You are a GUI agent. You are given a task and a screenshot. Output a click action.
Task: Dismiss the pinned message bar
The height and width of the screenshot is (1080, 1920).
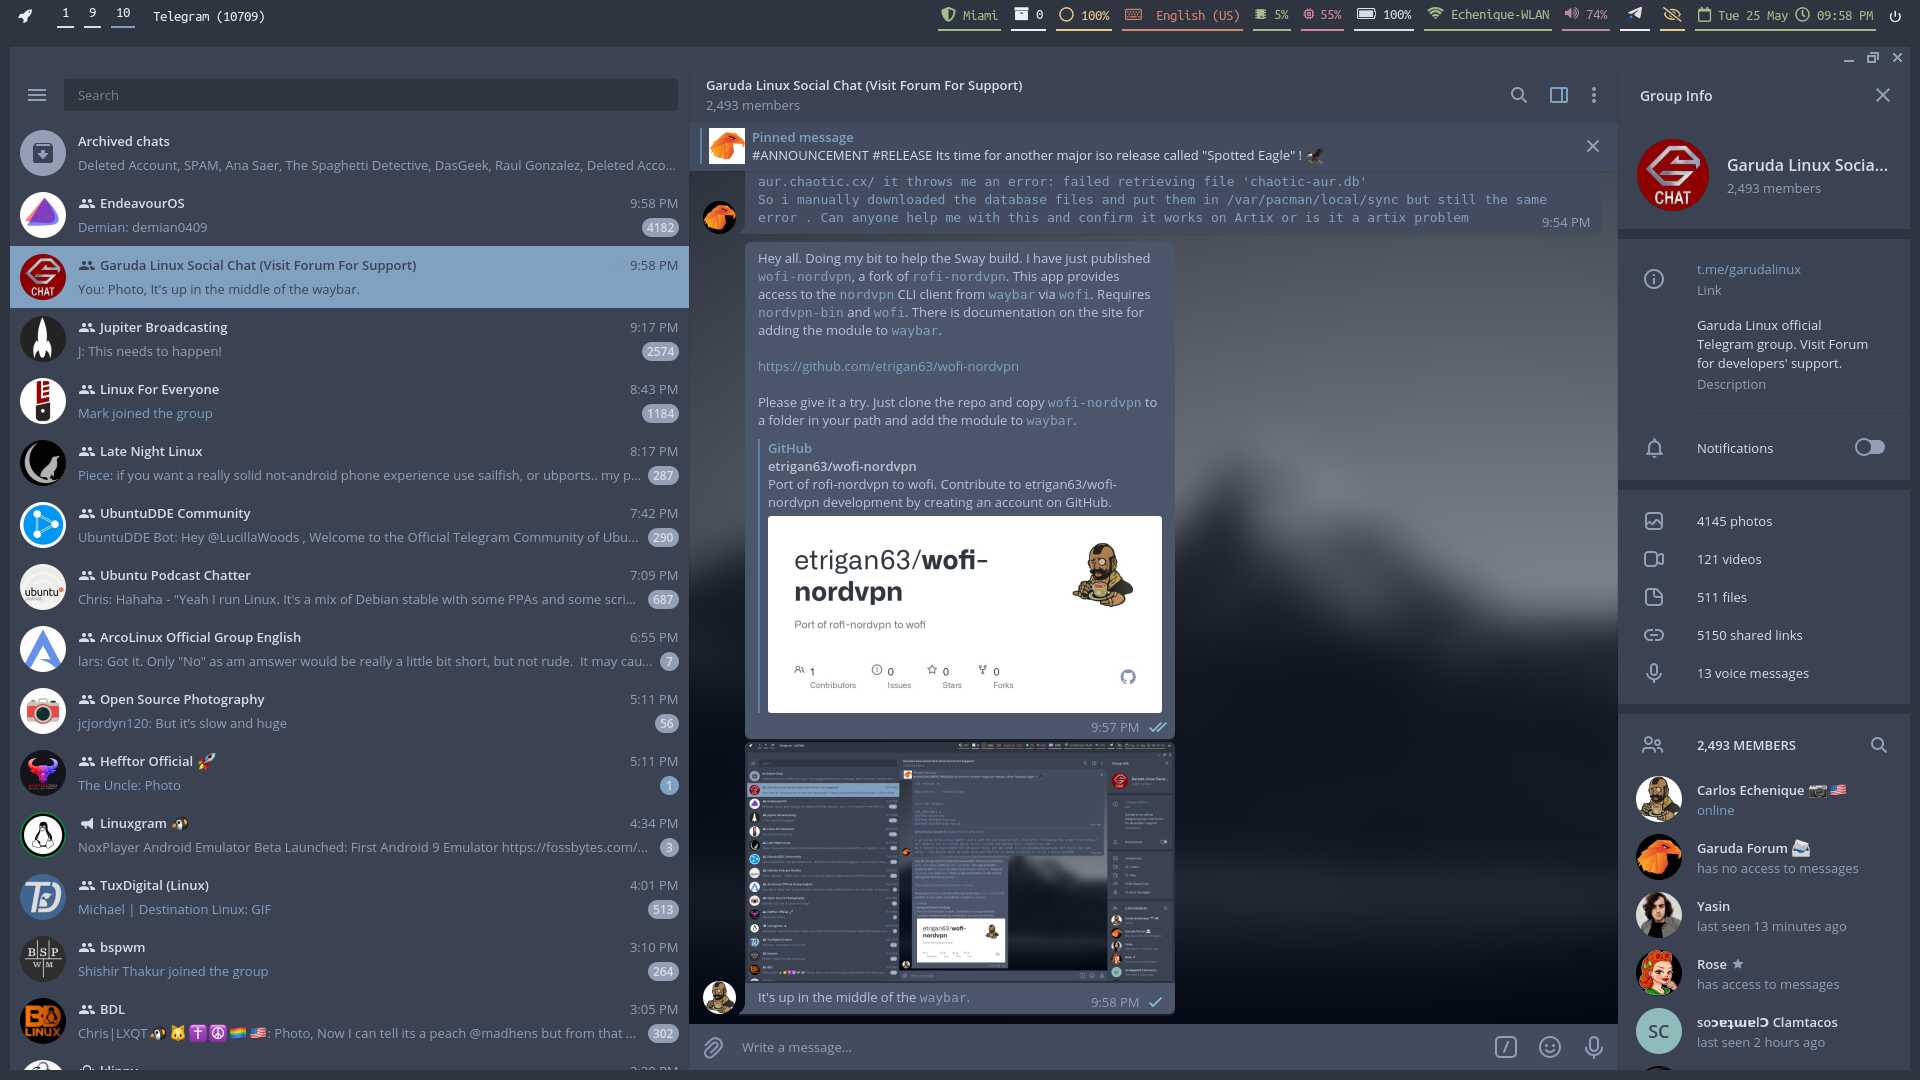[x=1593, y=146]
